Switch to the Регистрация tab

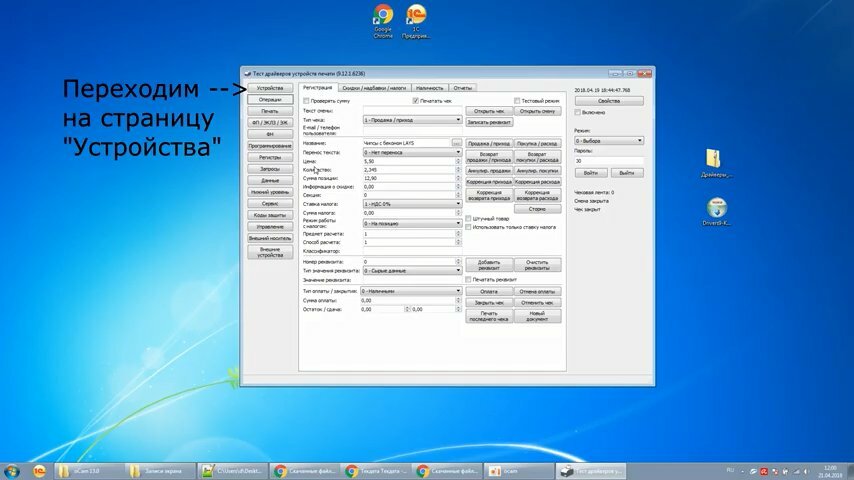point(318,87)
